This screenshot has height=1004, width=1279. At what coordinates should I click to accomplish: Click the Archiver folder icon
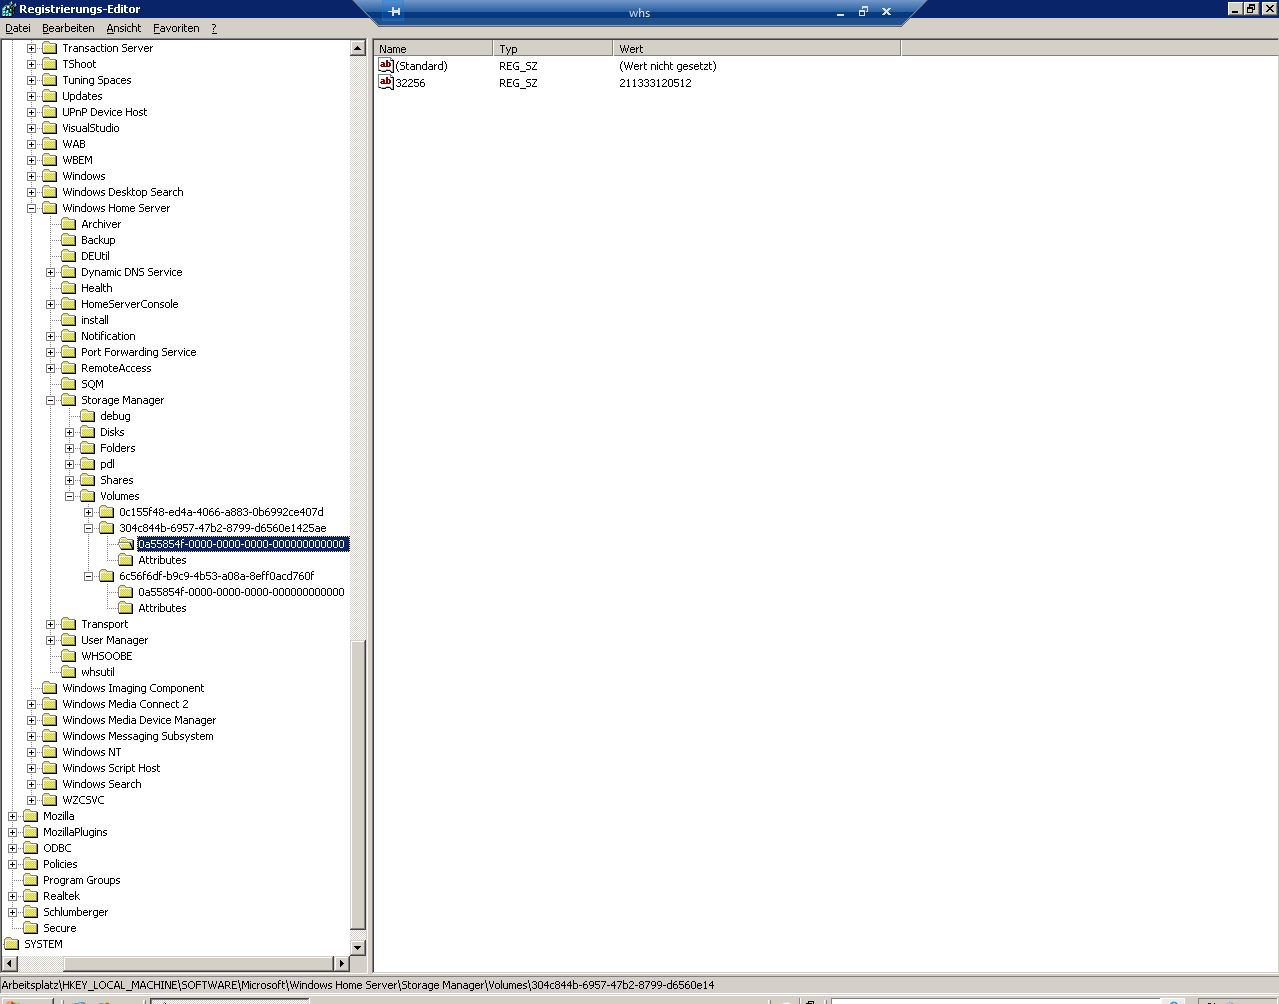tap(68, 224)
